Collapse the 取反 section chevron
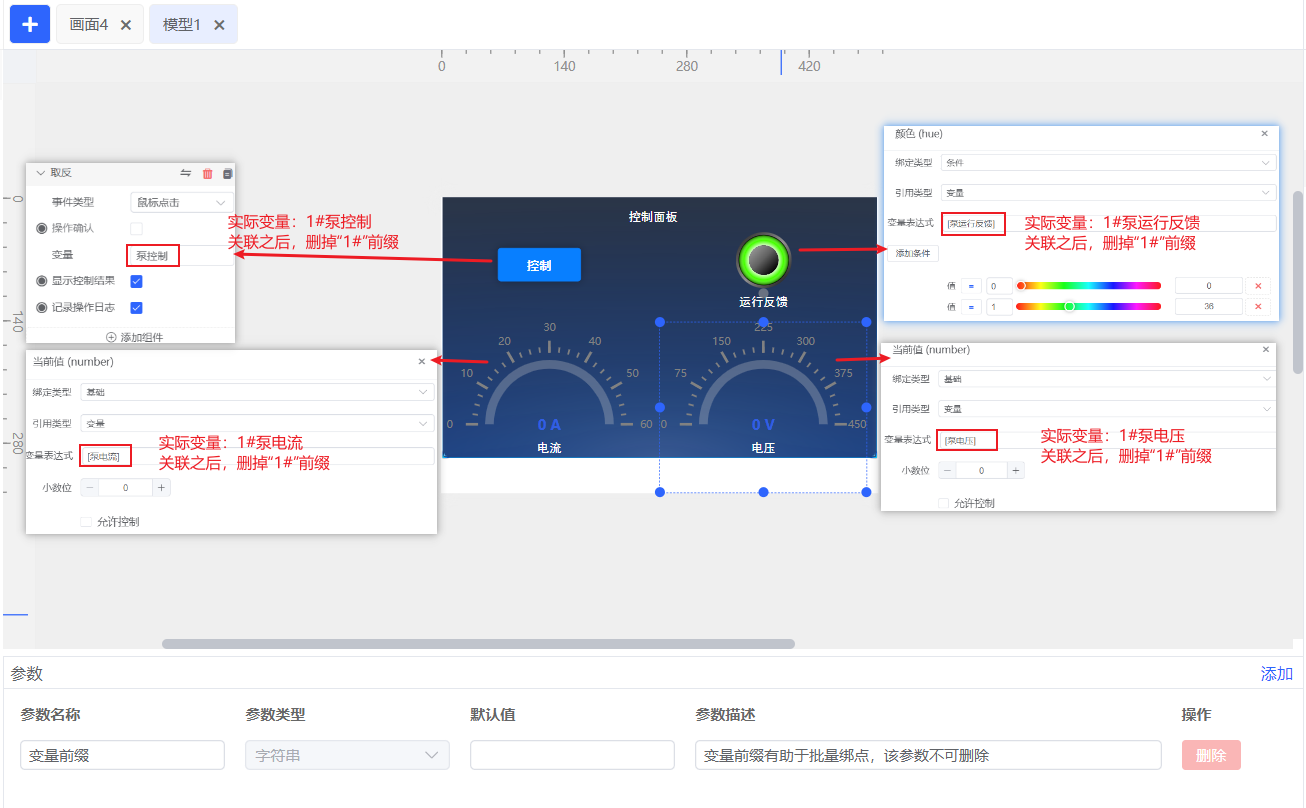 [41, 173]
